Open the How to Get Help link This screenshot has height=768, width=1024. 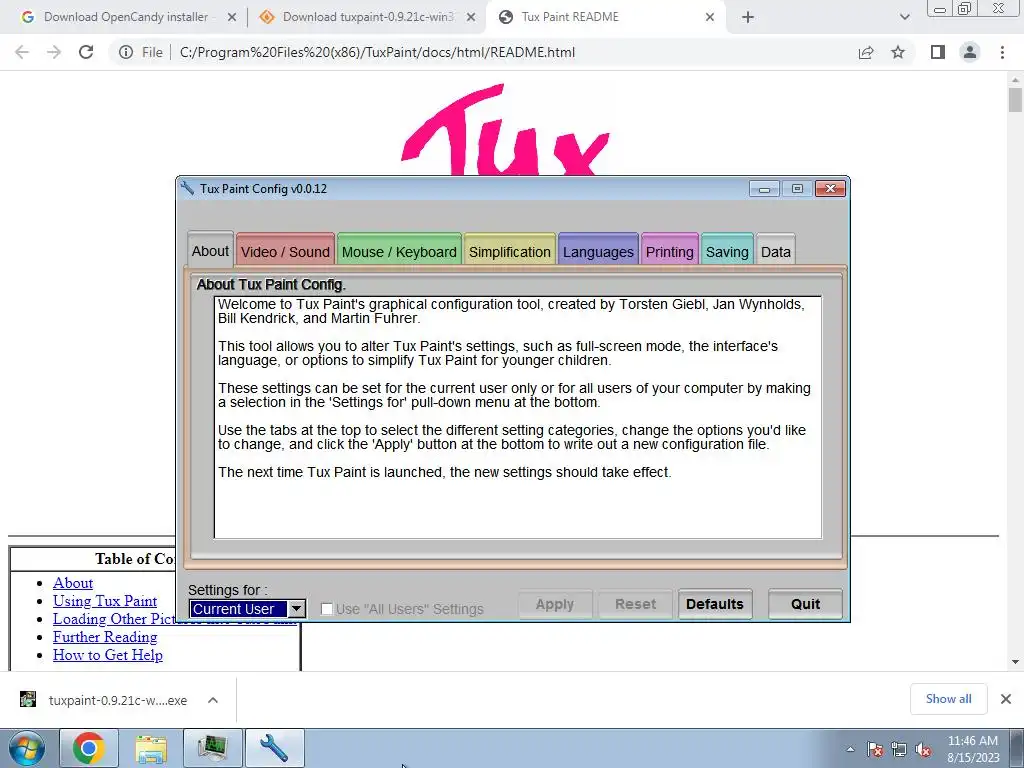click(x=108, y=655)
